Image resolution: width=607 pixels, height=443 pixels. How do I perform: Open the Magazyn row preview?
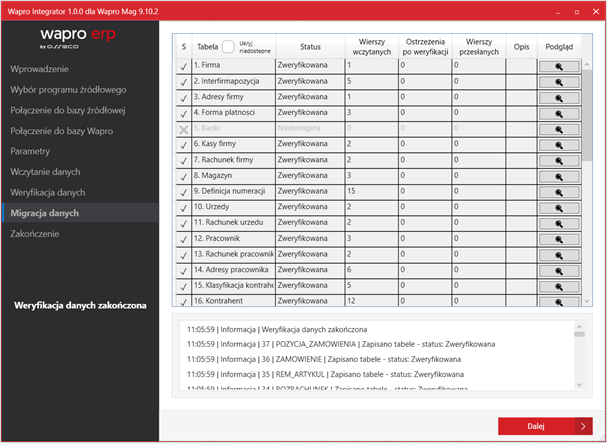[559, 176]
